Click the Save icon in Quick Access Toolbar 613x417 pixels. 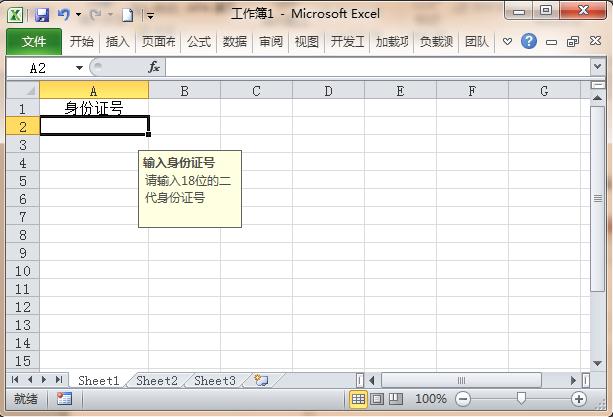coord(42,15)
